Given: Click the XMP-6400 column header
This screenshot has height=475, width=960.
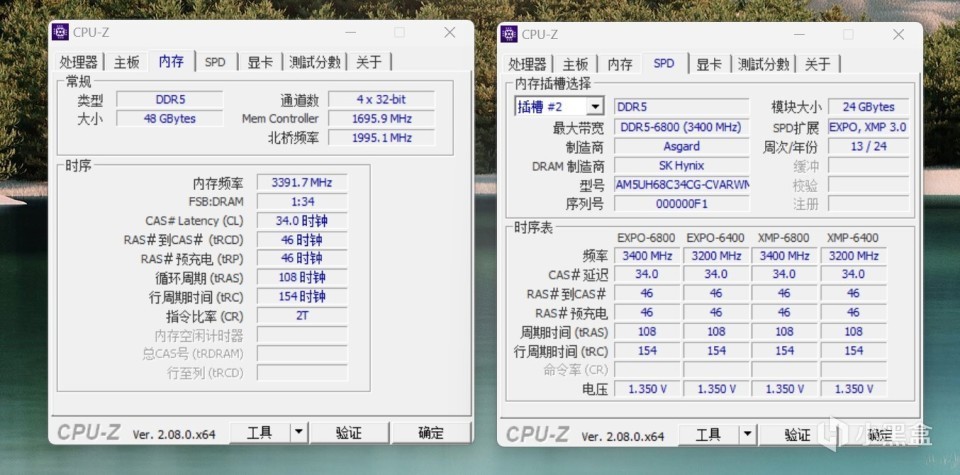Looking at the screenshot, I should (x=853, y=238).
